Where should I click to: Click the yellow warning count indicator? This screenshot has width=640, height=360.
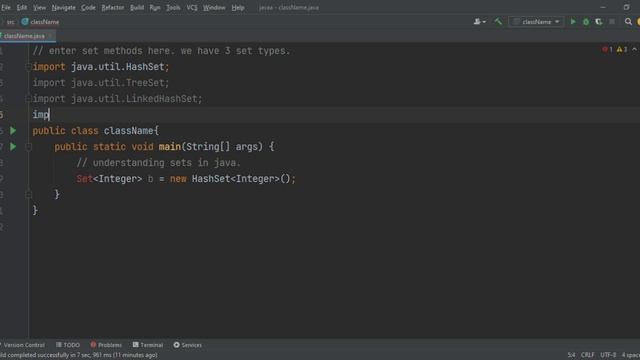pyautogui.click(x=622, y=49)
